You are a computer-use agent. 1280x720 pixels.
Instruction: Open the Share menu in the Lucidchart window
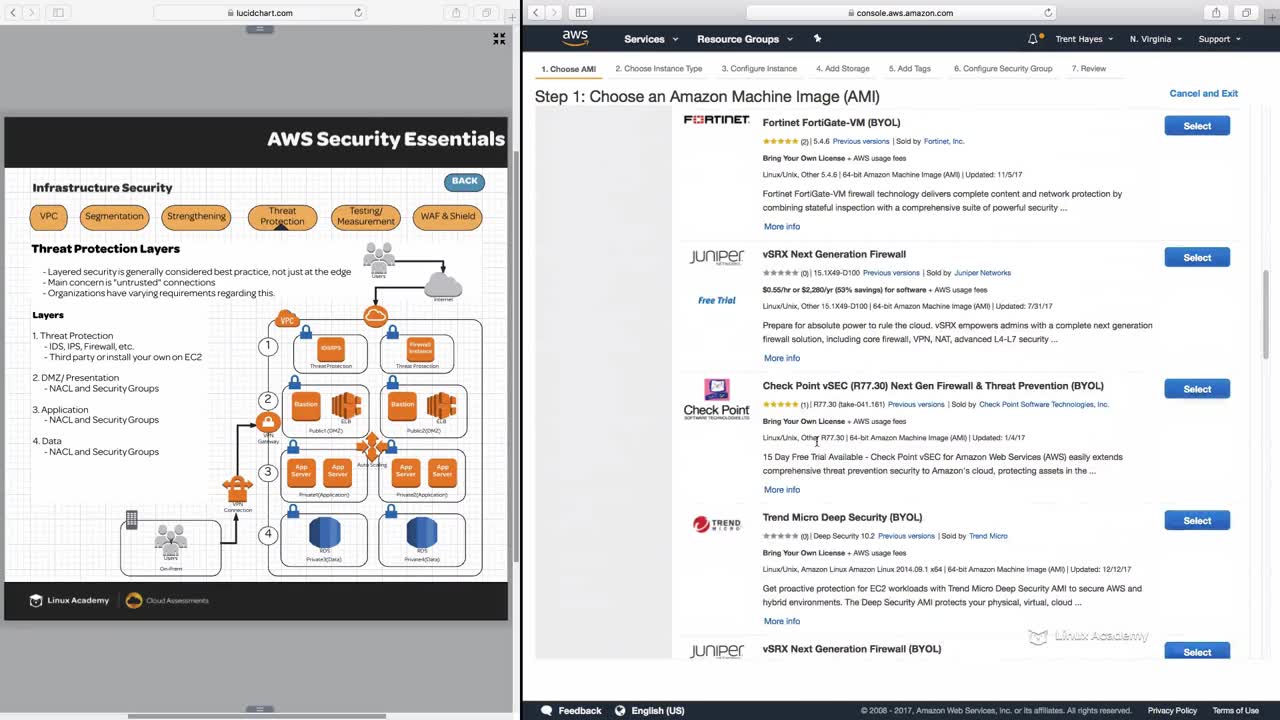pos(456,13)
